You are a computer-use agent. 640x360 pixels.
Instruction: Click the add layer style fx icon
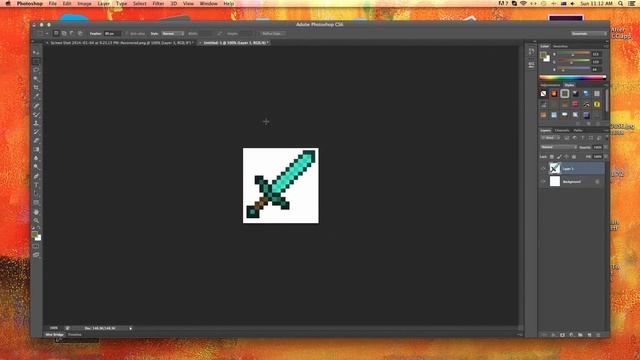[553, 335]
